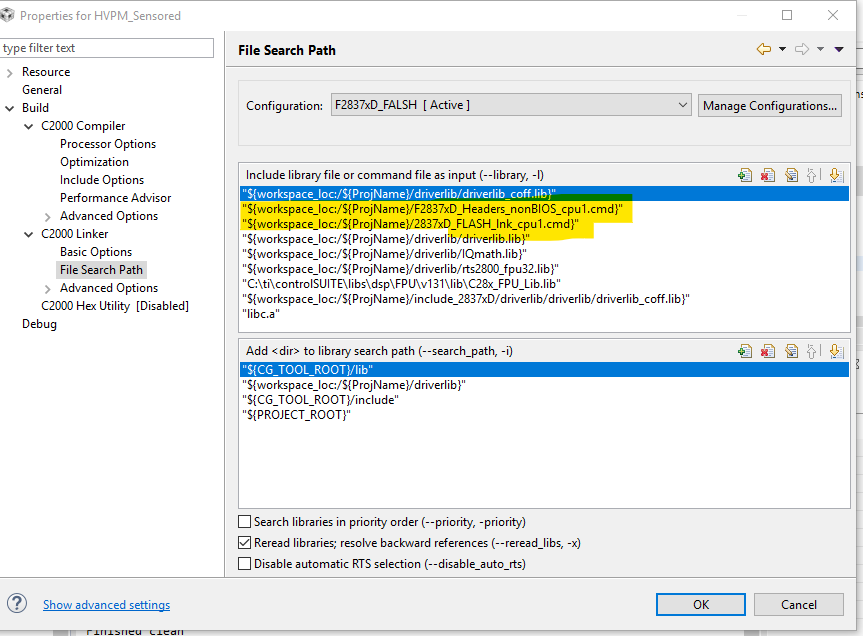Open the Configuration dropdown

tap(510, 105)
